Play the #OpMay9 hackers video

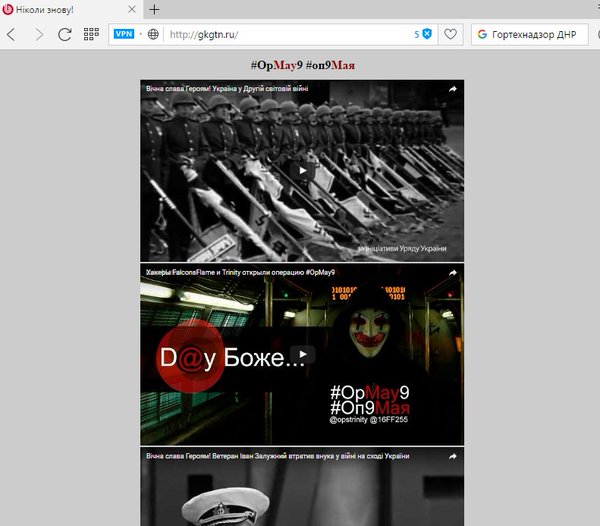pos(302,354)
